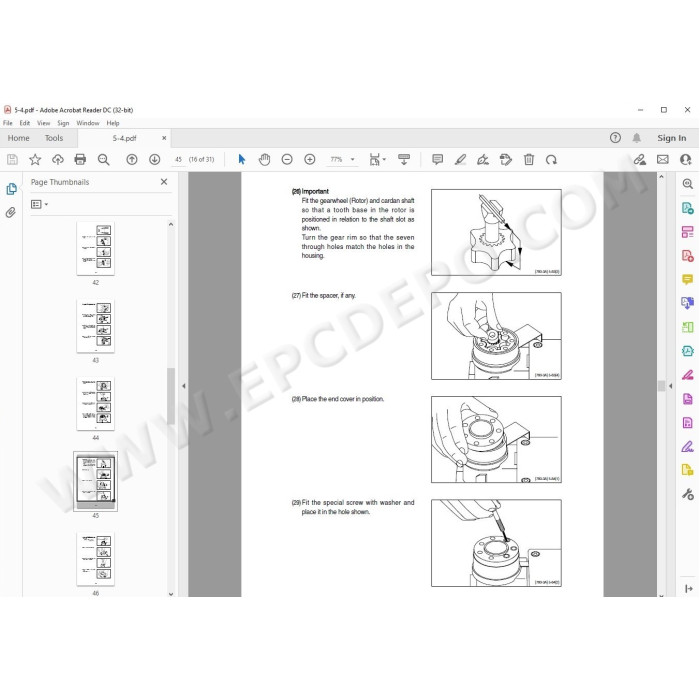The height and width of the screenshot is (700, 700).
Task: Collapse the right tools pane arrow
Action: pos(671,386)
